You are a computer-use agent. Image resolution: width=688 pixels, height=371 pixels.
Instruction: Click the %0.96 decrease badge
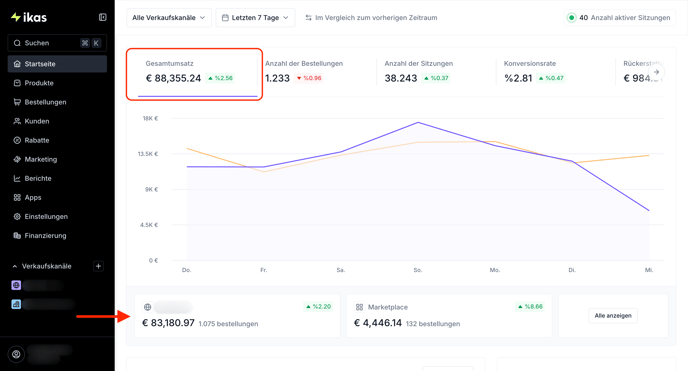(x=309, y=78)
